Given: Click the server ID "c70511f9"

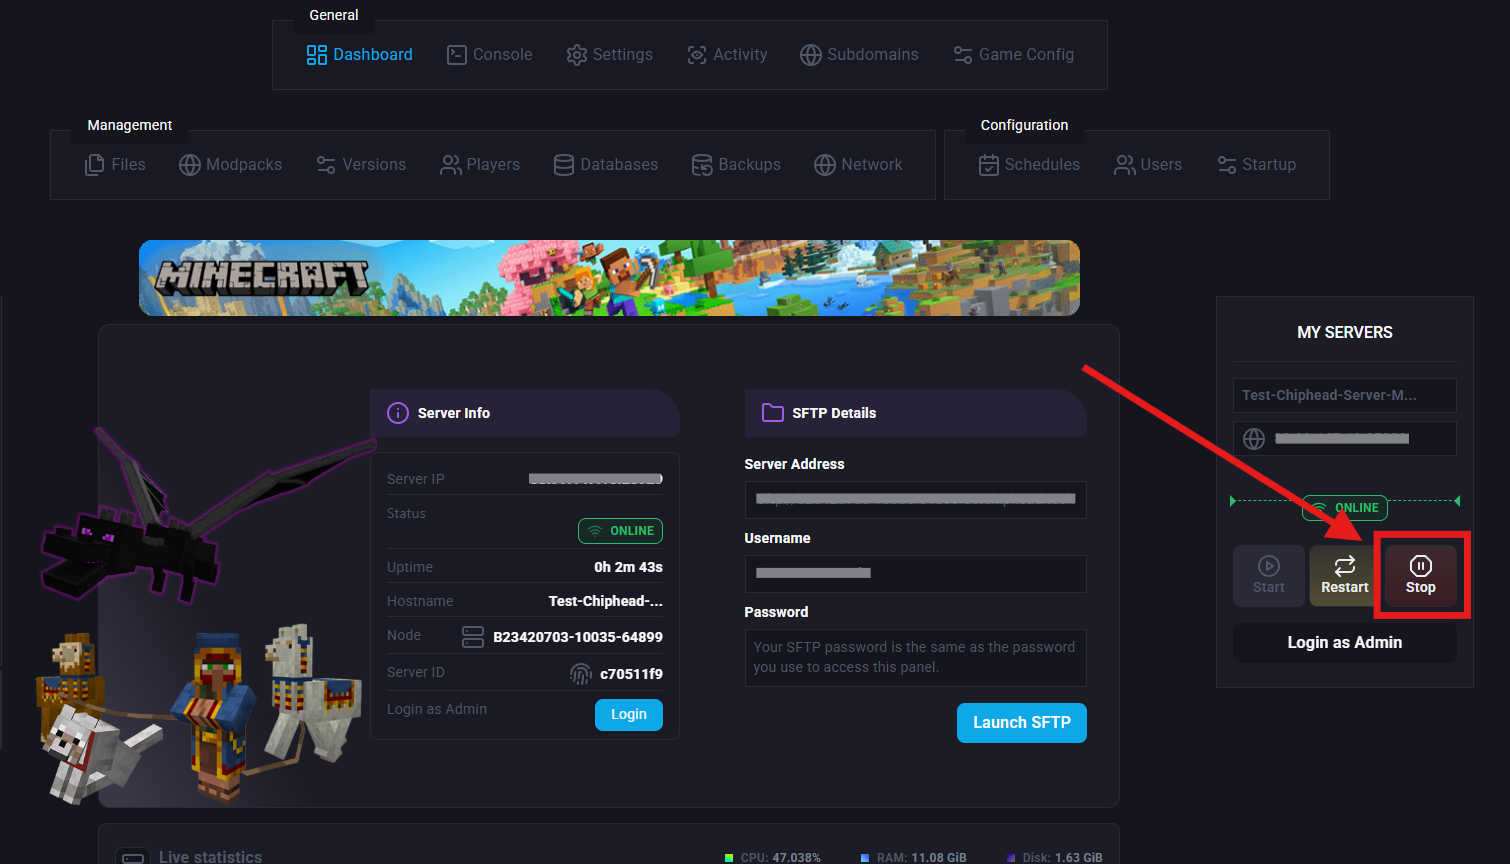Looking at the screenshot, I should point(631,674).
